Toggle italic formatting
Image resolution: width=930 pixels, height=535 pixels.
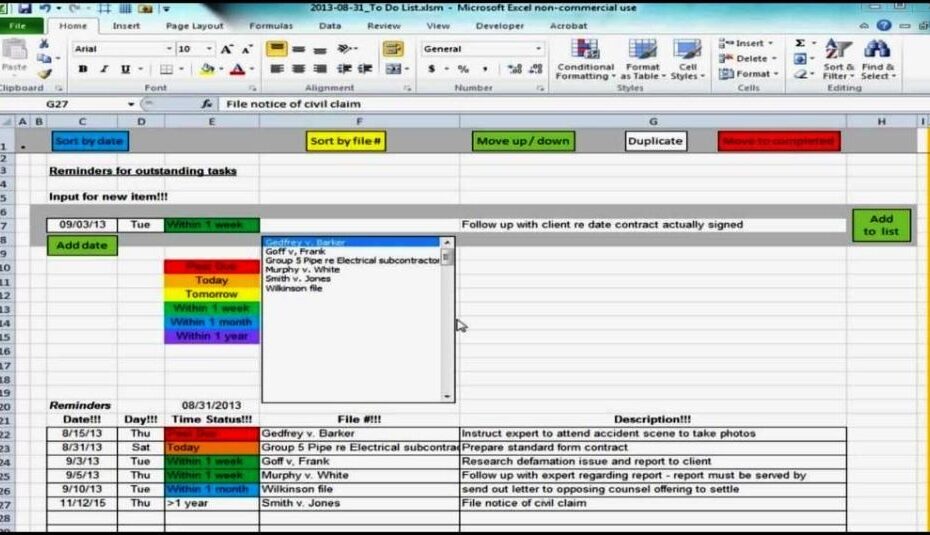(x=104, y=69)
